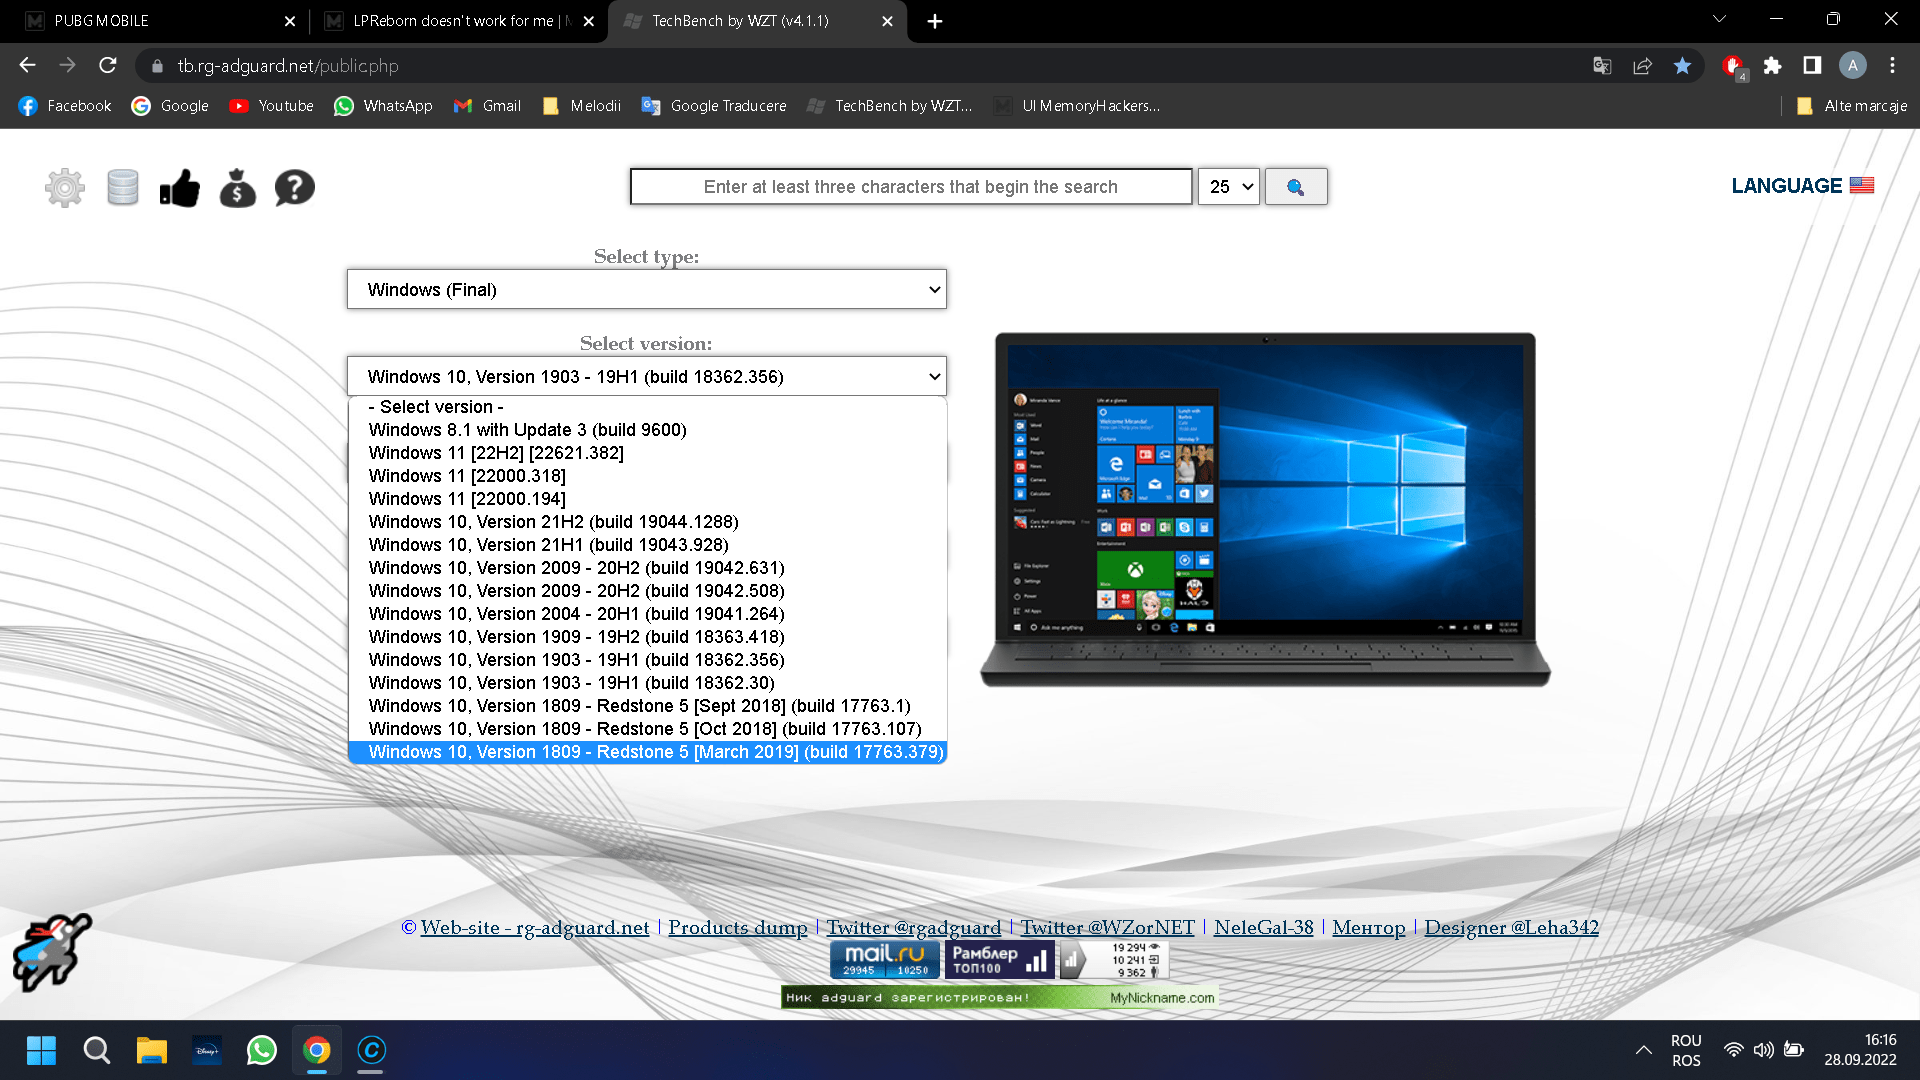1920x1080 pixels.
Task: Click the mail.ru counter badge
Action: coord(885,959)
